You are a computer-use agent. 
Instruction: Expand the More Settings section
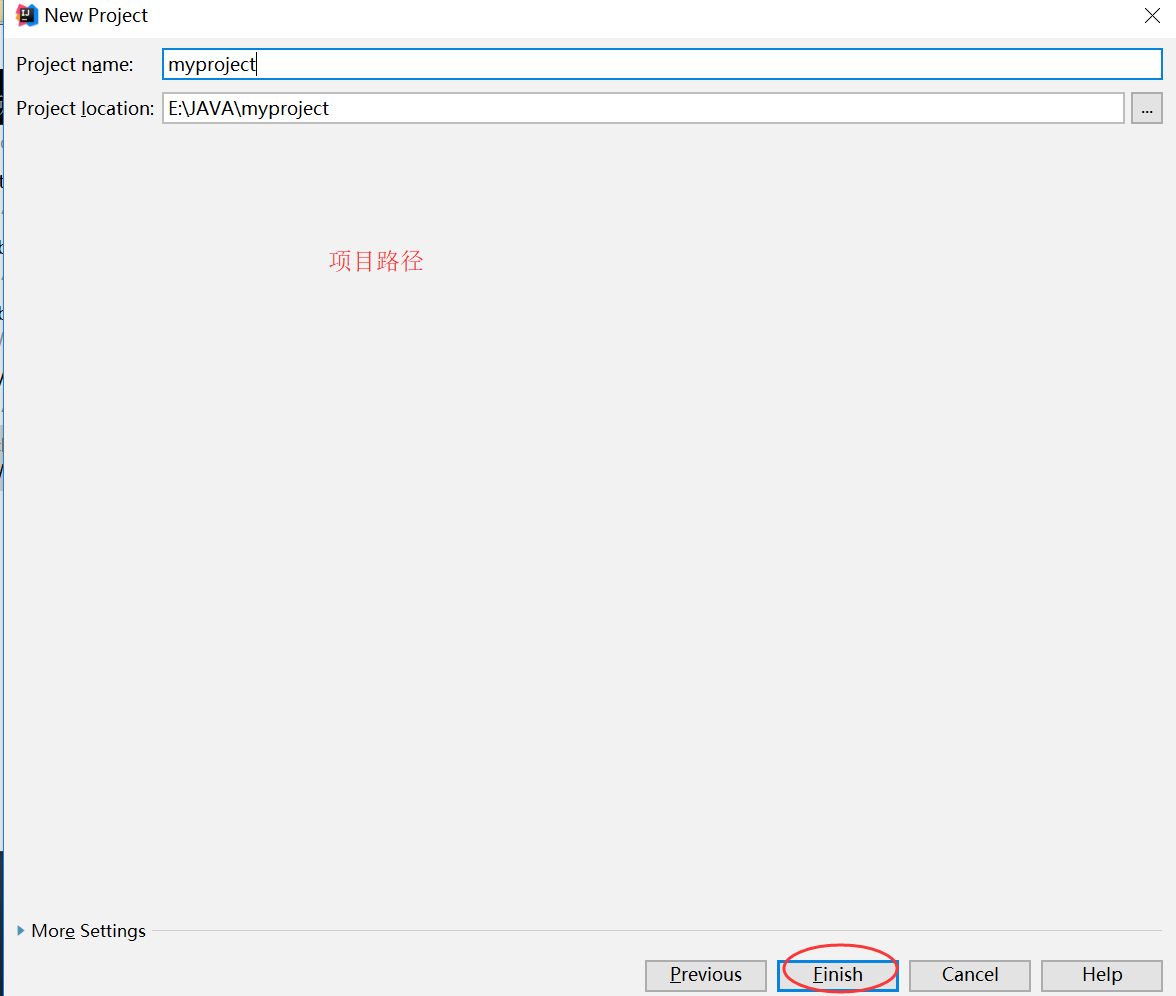81,931
